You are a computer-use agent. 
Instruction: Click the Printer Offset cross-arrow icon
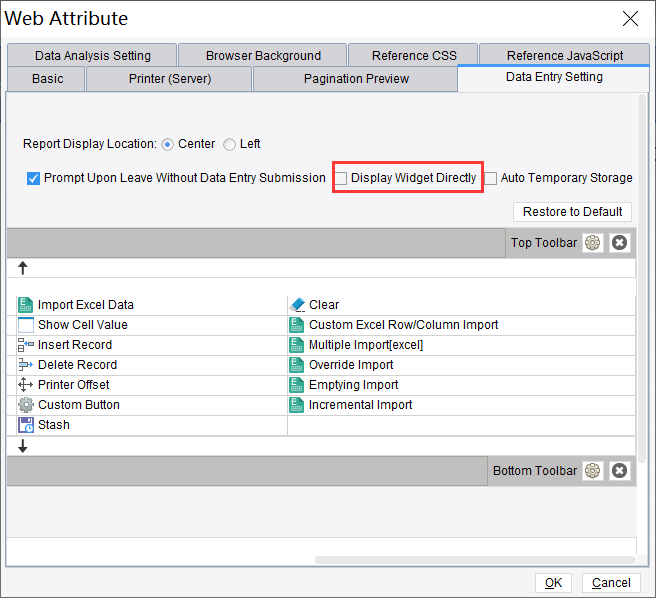pos(26,385)
